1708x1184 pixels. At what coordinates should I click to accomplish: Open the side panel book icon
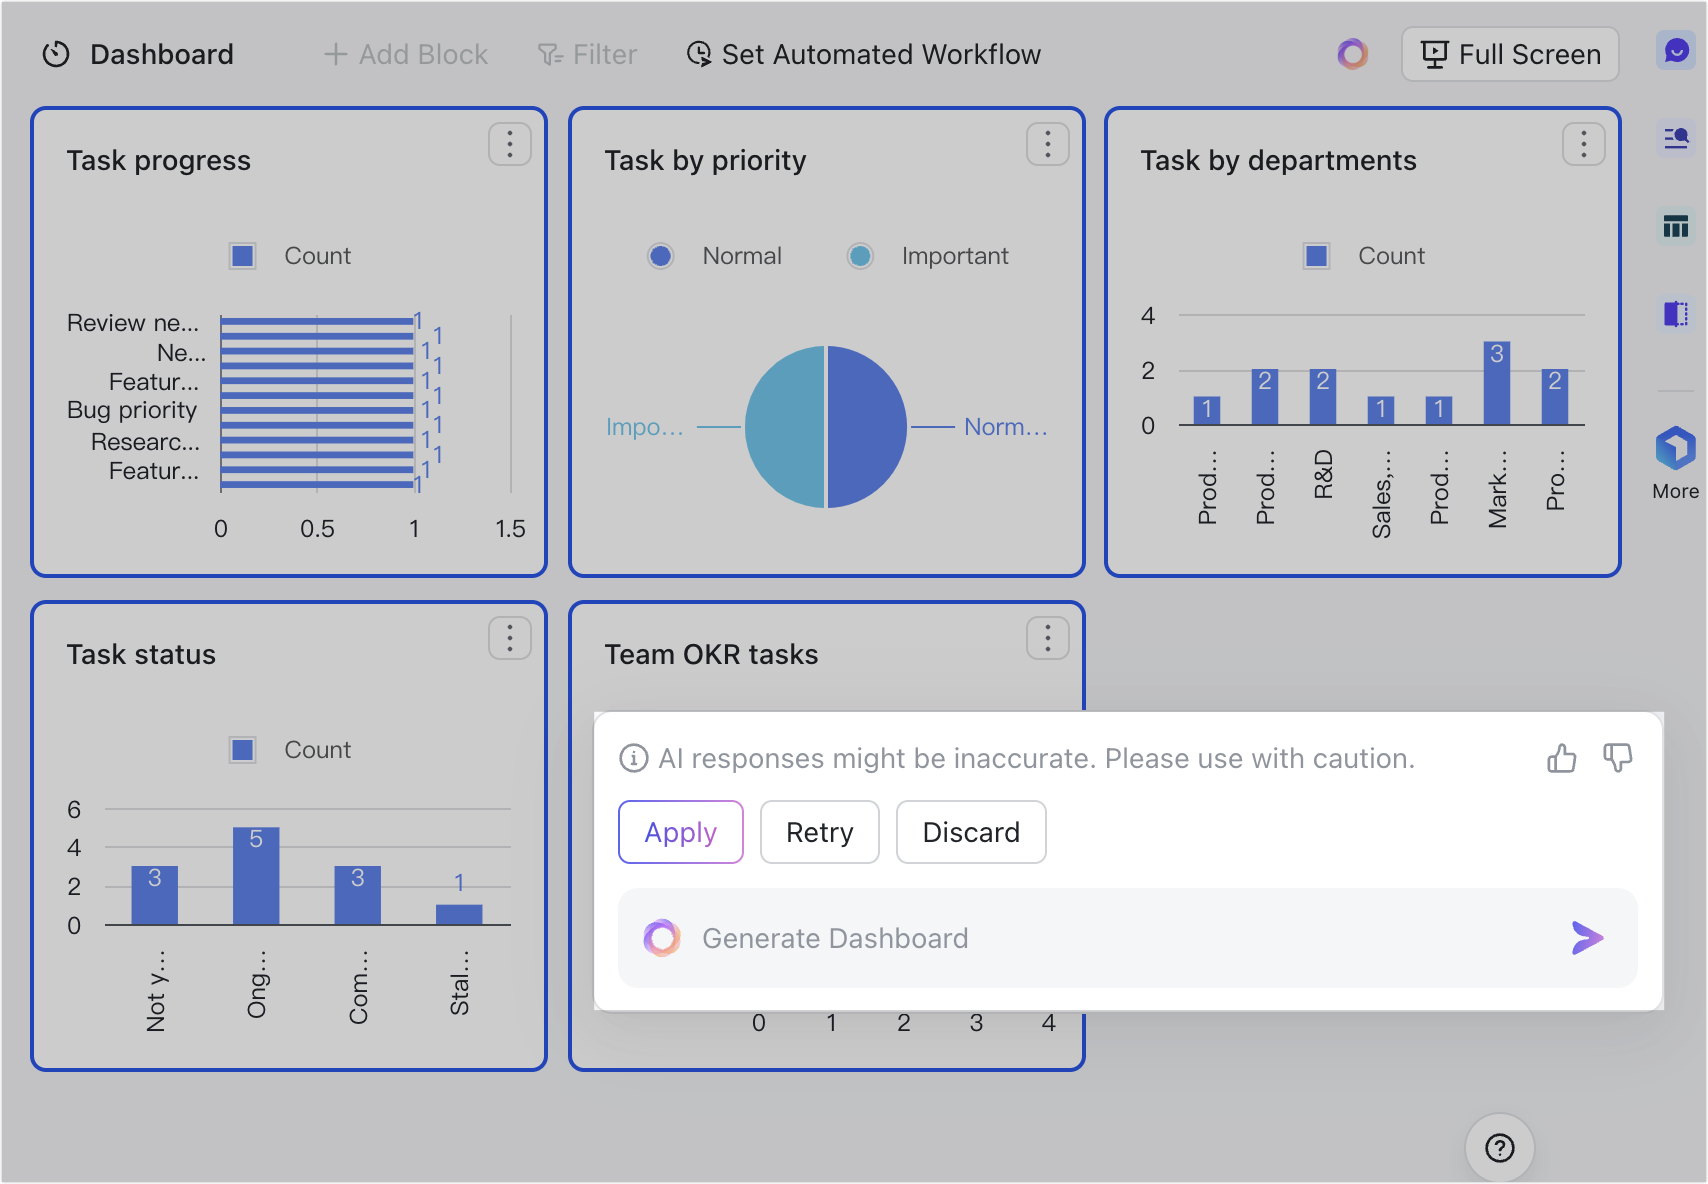(1676, 314)
